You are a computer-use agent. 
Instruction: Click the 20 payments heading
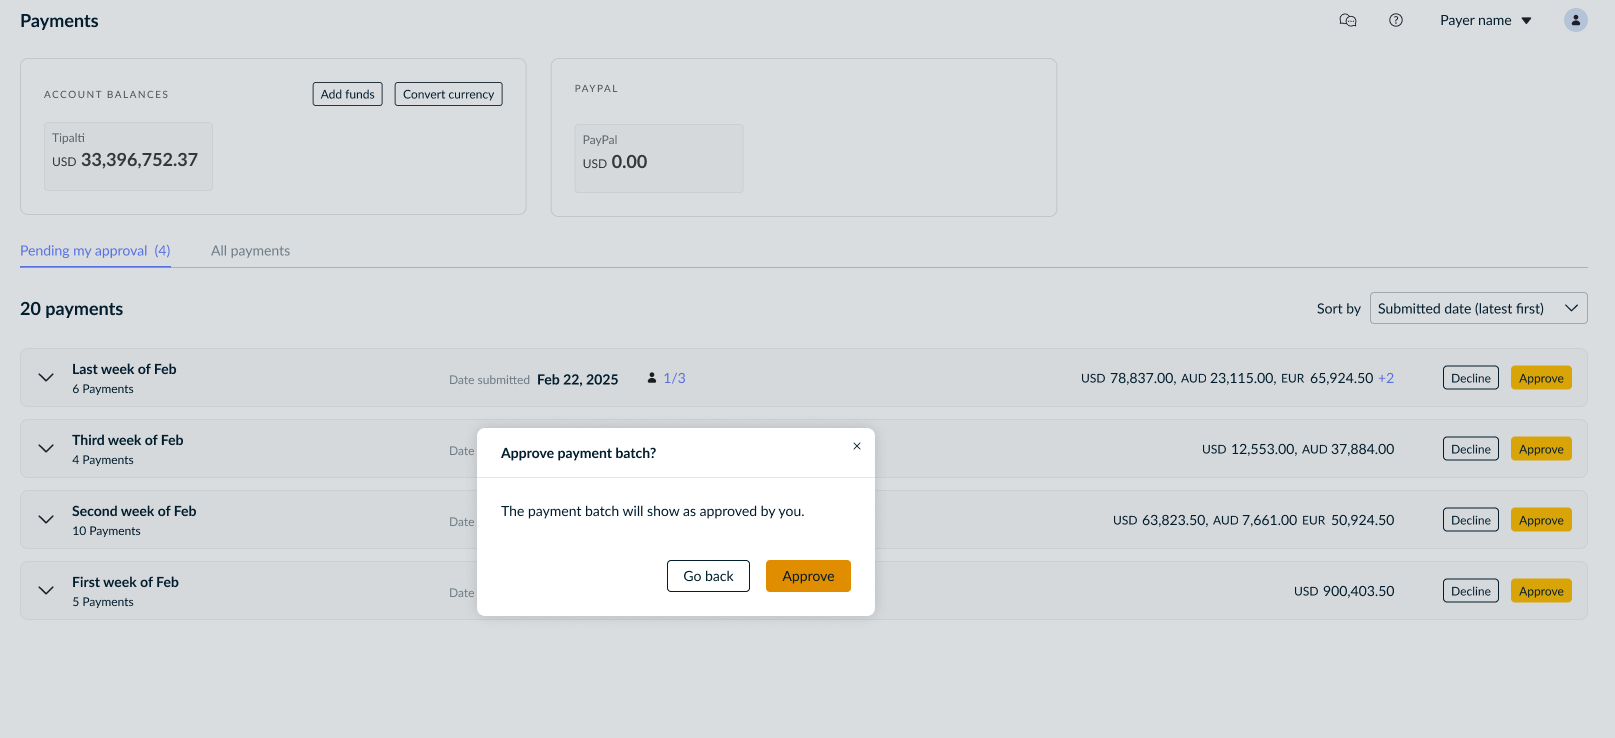71,309
